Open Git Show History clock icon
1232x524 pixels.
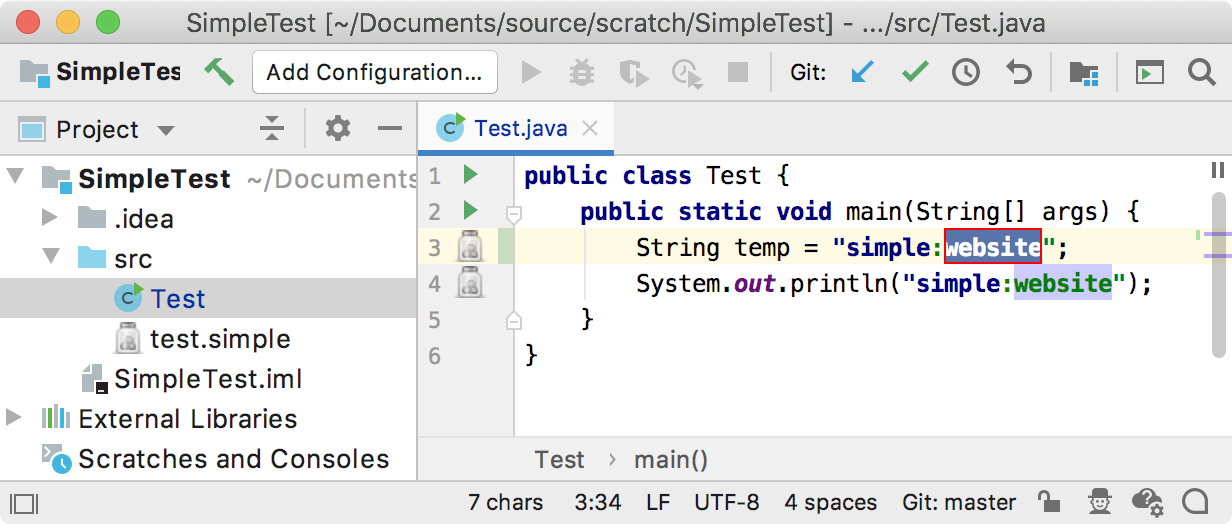[x=965, y=72]
